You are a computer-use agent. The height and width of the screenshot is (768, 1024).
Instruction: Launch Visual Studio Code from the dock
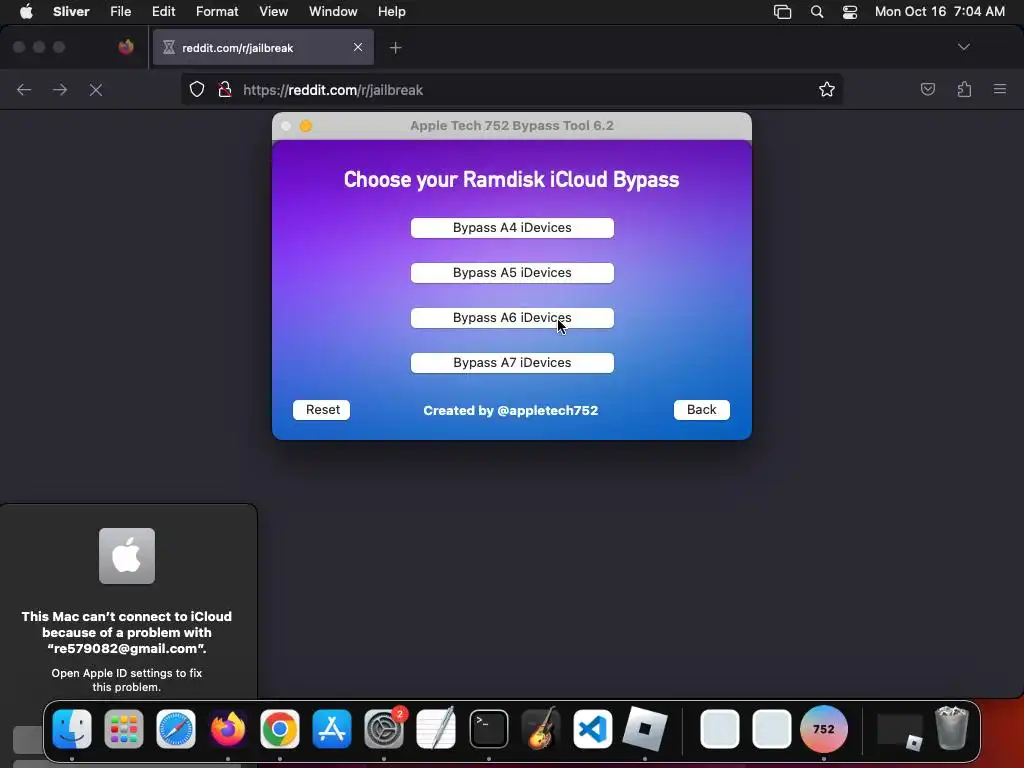(x=592, y=729)
